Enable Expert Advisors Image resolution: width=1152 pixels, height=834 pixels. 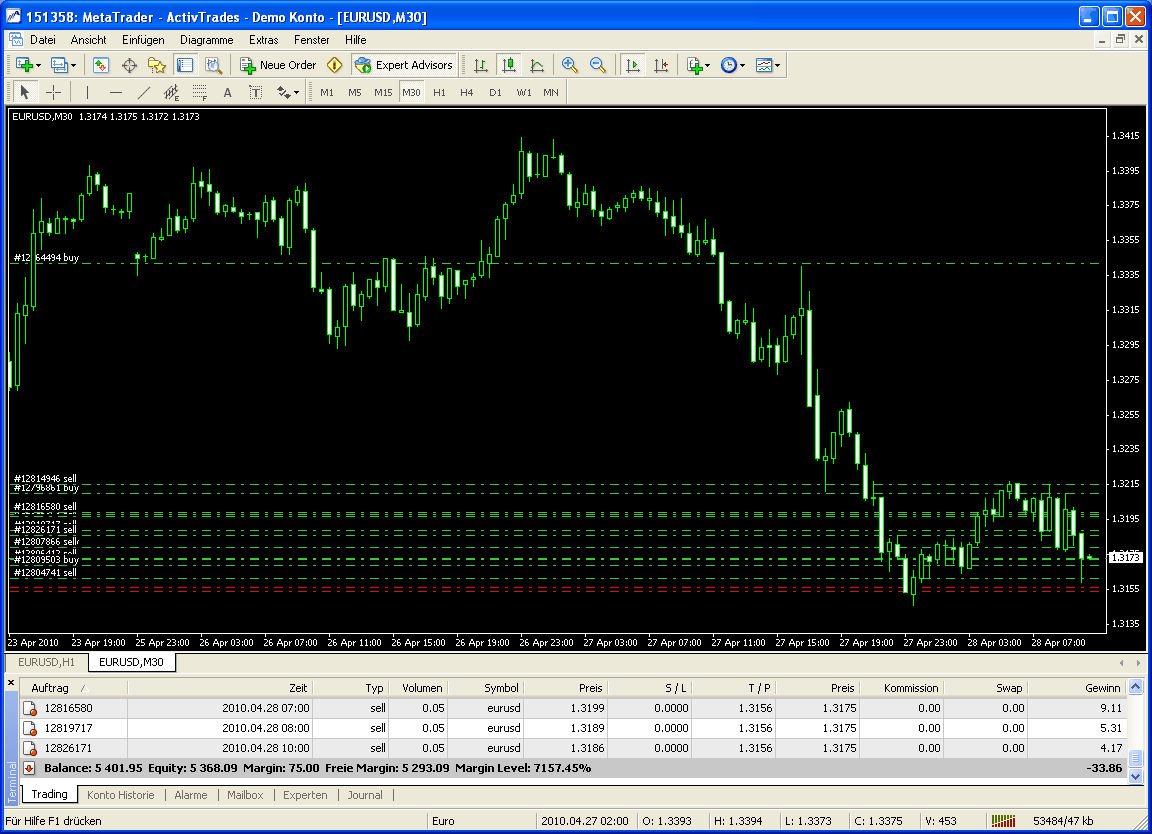tap(404, 65)
